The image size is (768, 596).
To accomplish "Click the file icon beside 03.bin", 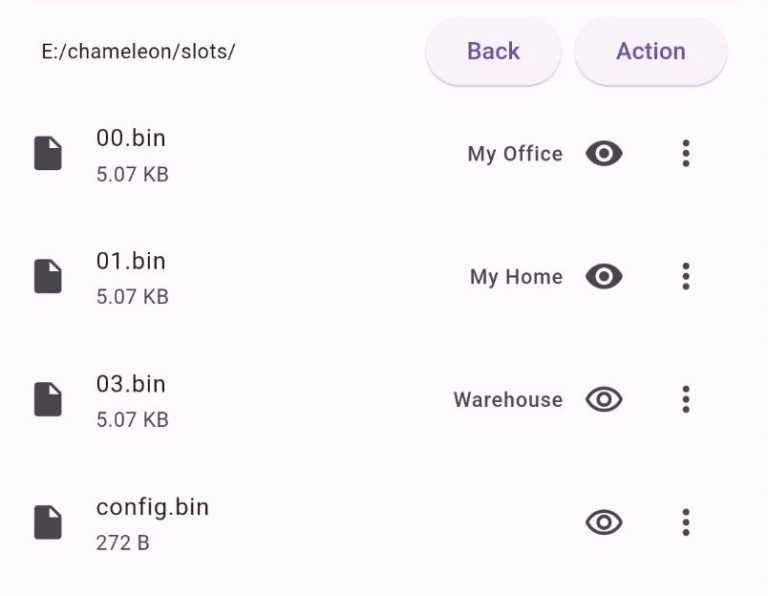I will [x=48, y=399].
